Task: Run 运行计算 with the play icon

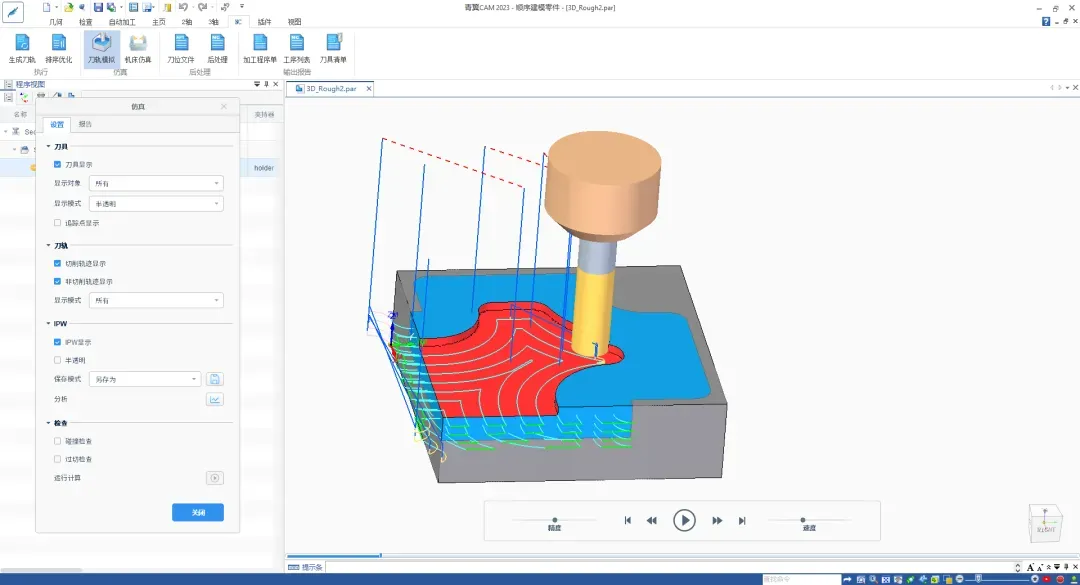Action: [x=215, y=478]
